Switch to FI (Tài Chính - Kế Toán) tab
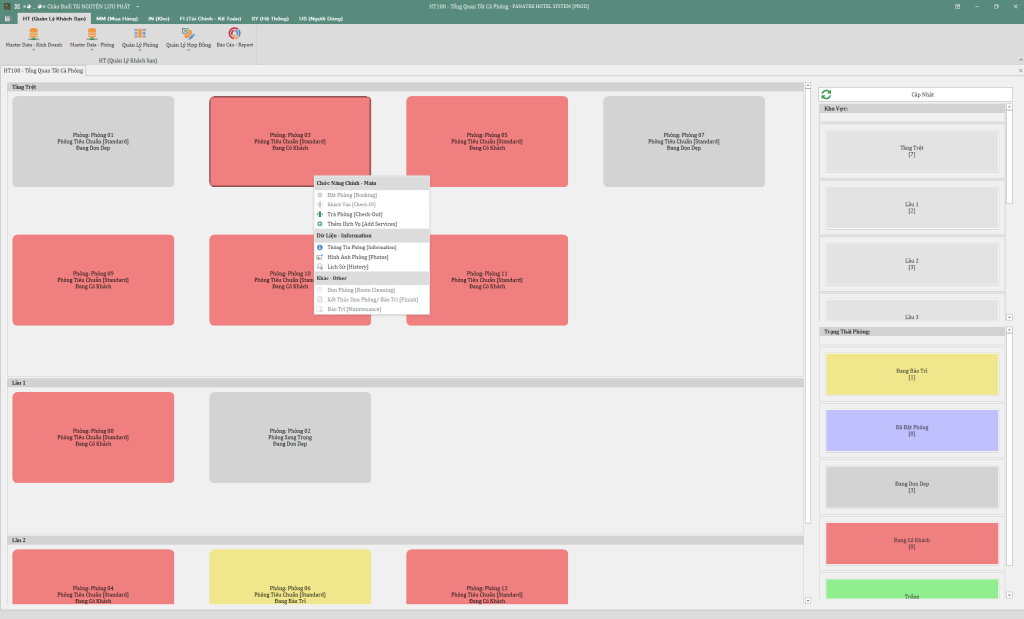The height and width of the screenshot is (619, 1024). (208, 18)
